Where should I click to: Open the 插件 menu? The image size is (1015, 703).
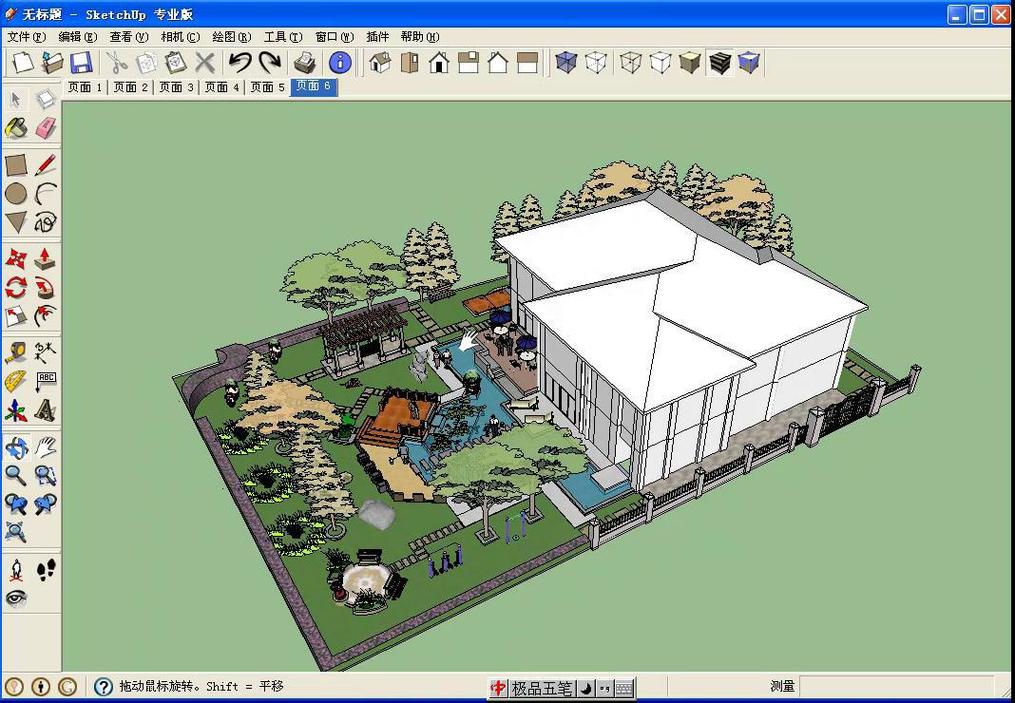(x=377, y=37)
